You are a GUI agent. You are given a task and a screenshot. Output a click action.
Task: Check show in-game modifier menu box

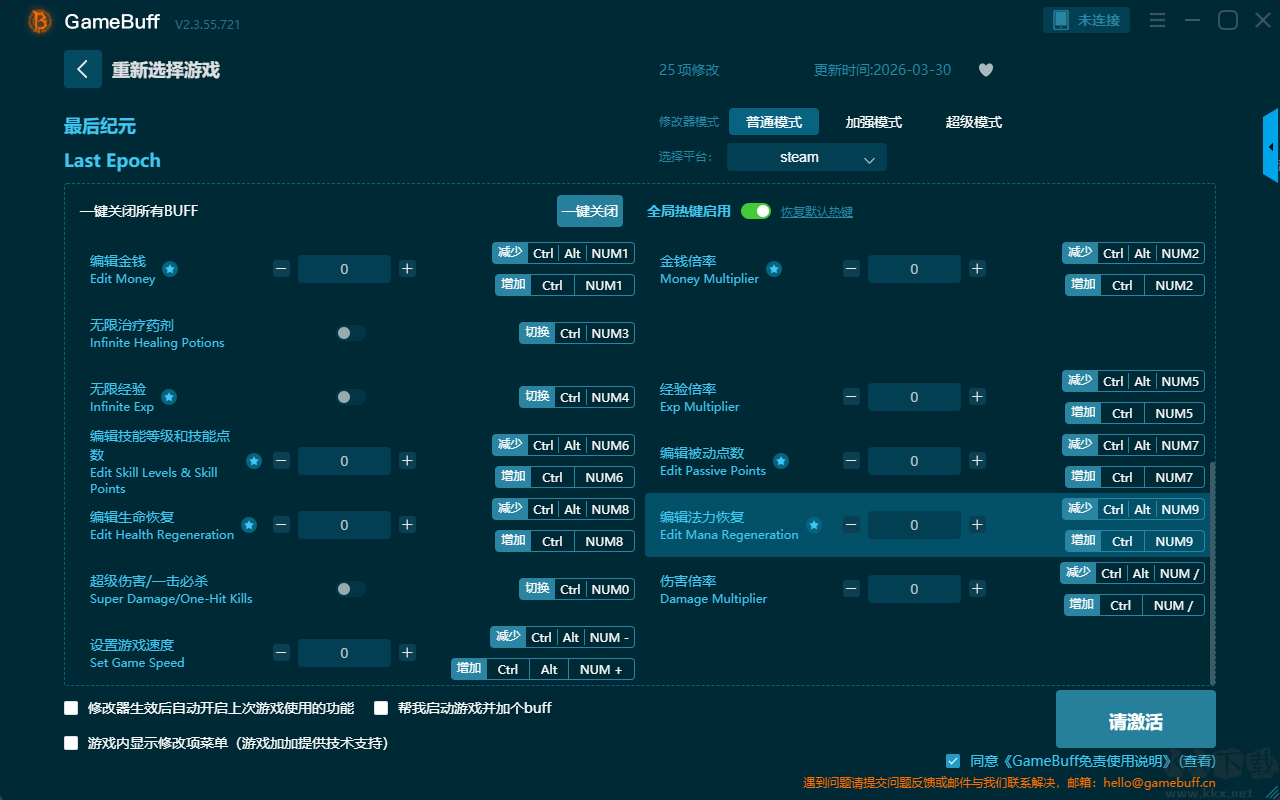click(x=71, y=743)
